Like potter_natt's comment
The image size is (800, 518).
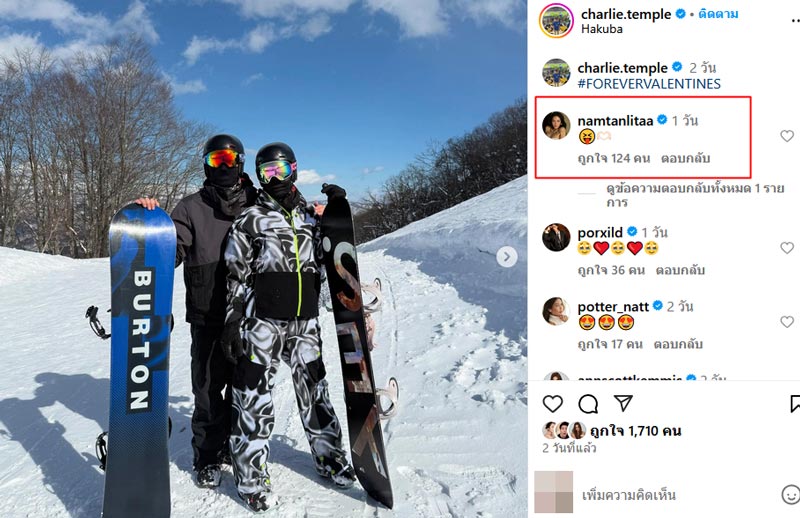tap(787, 322)
